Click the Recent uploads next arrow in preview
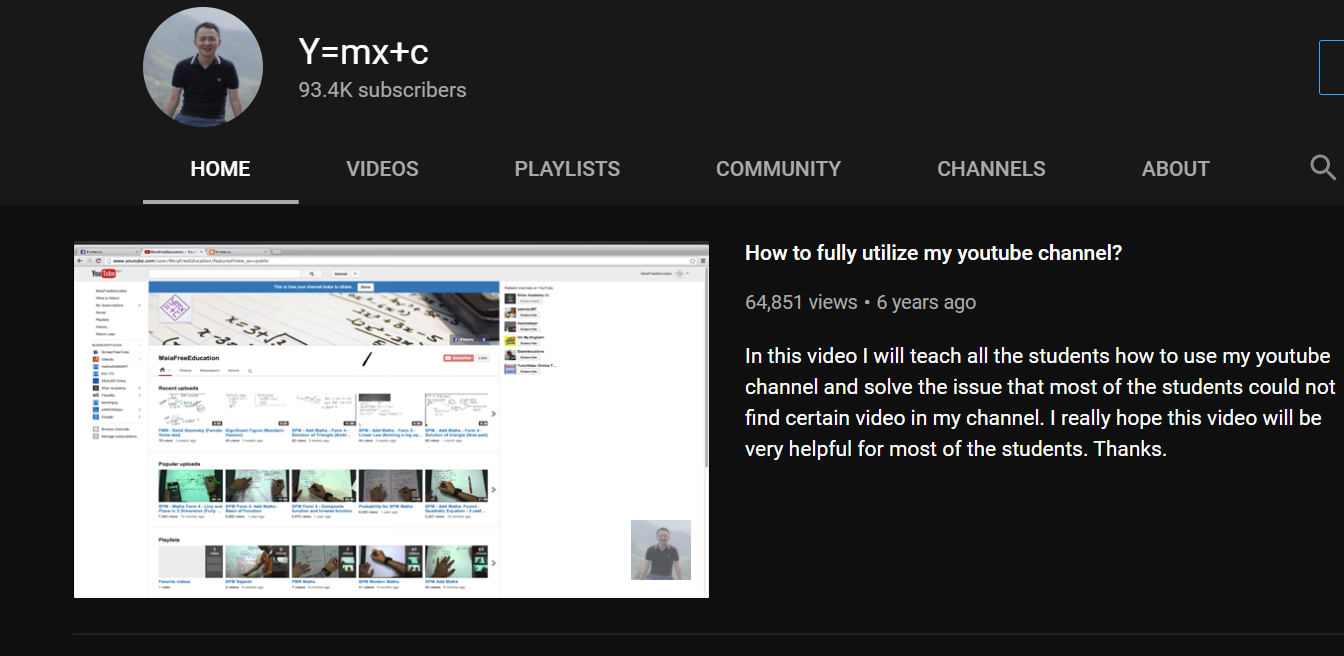 click(493, 413)
